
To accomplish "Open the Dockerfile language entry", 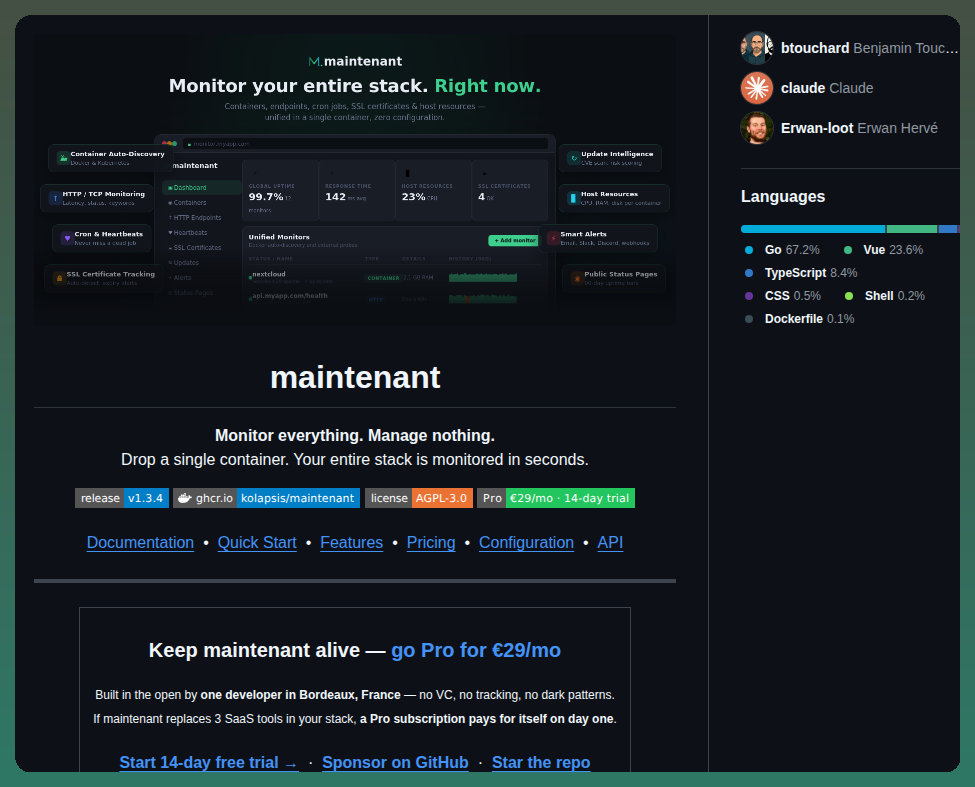I will click(800, 319).
